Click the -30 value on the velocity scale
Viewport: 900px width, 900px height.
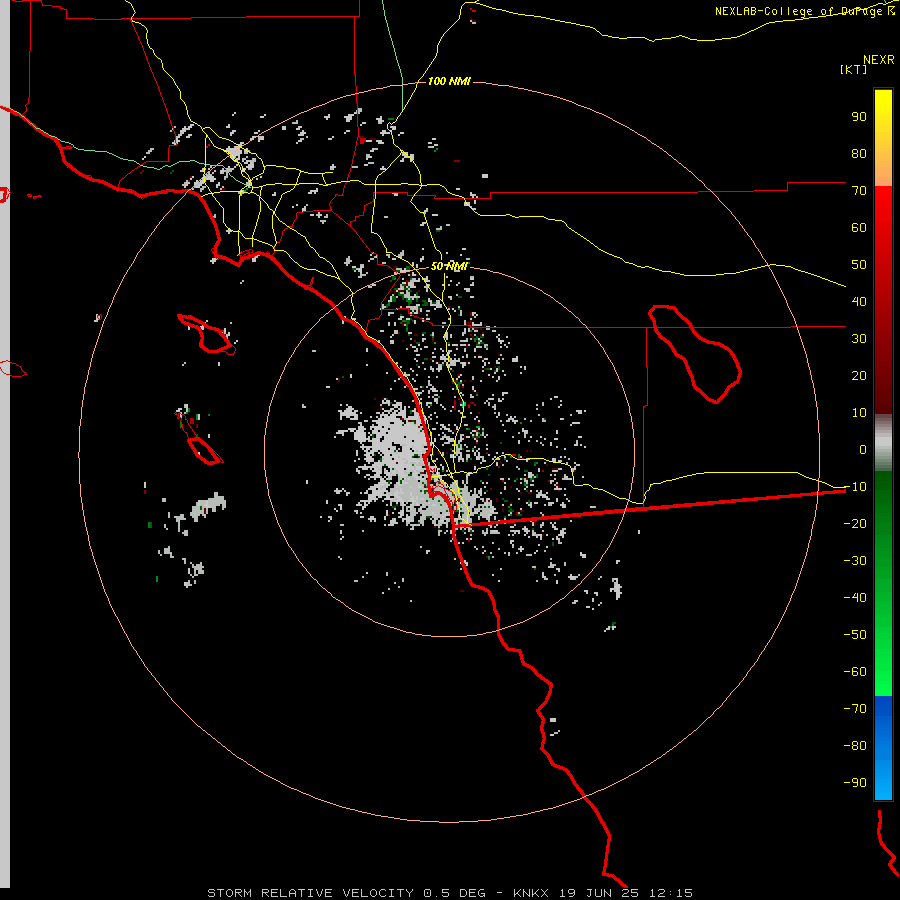click(855, 561)
